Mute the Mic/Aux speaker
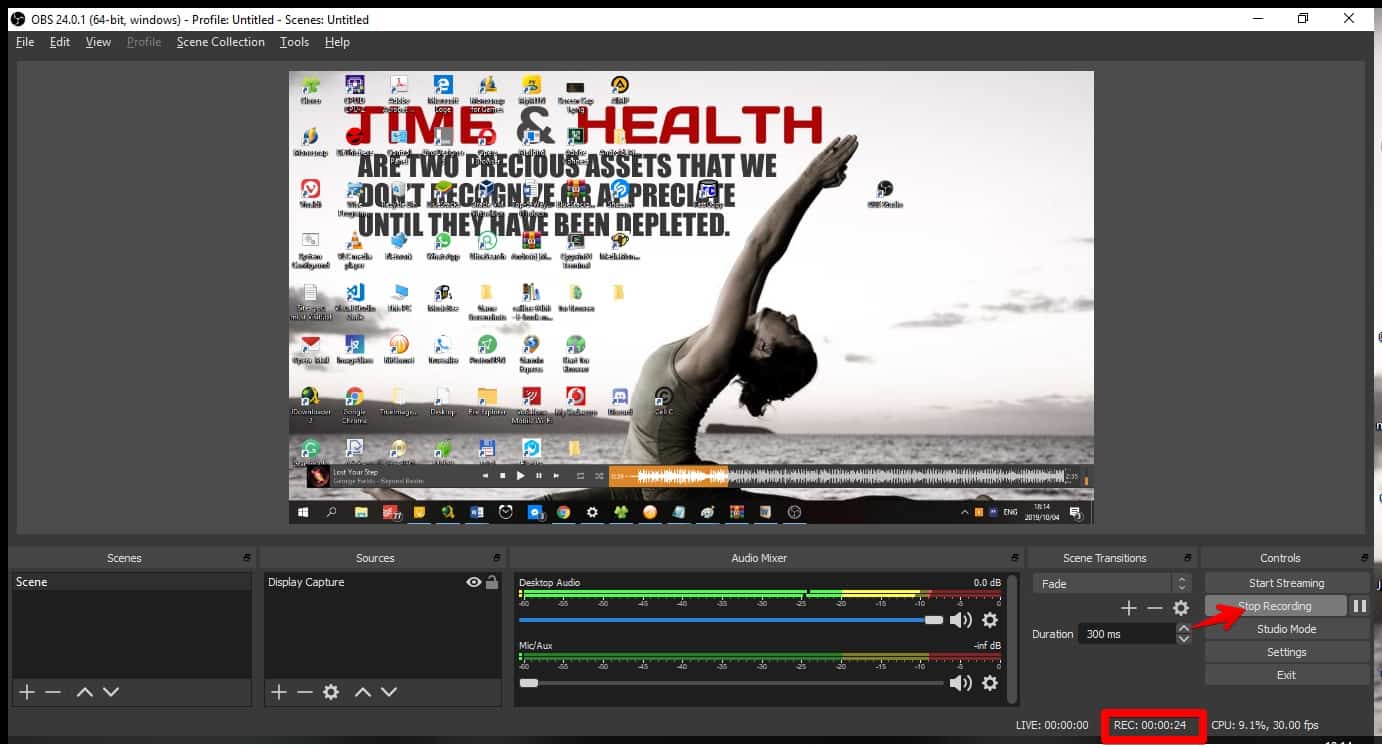This screenshot has width=1382, height=748. (960, 683)
